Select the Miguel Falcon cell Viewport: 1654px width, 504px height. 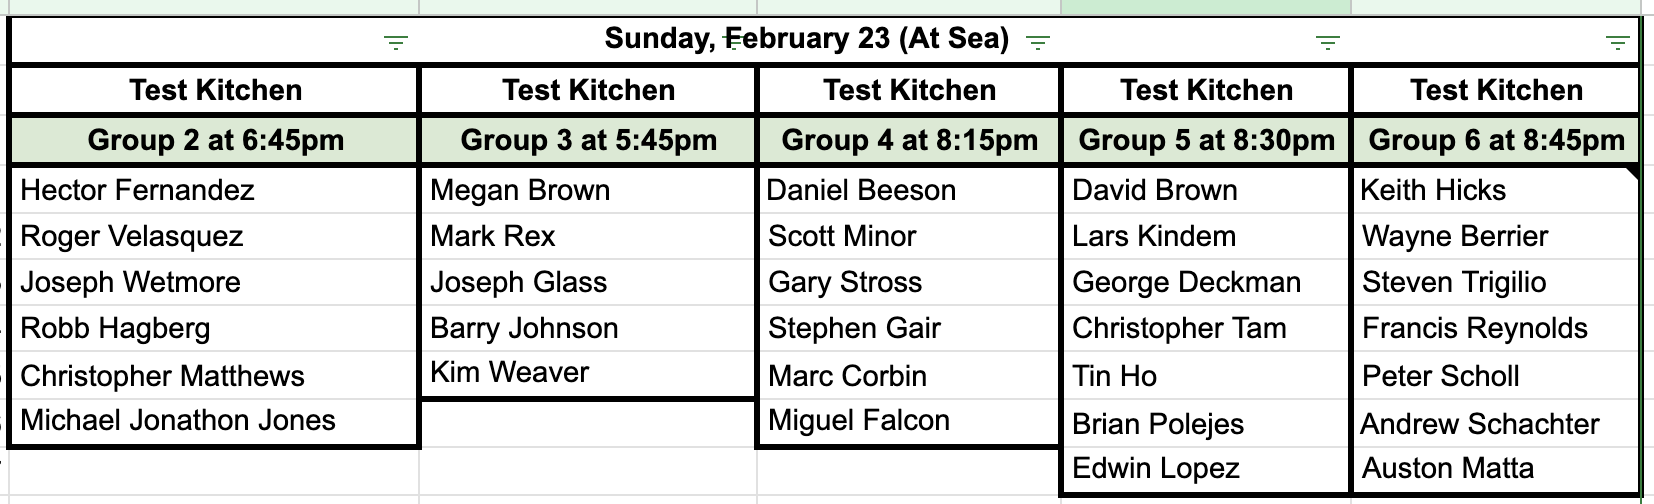coord(909,421)
